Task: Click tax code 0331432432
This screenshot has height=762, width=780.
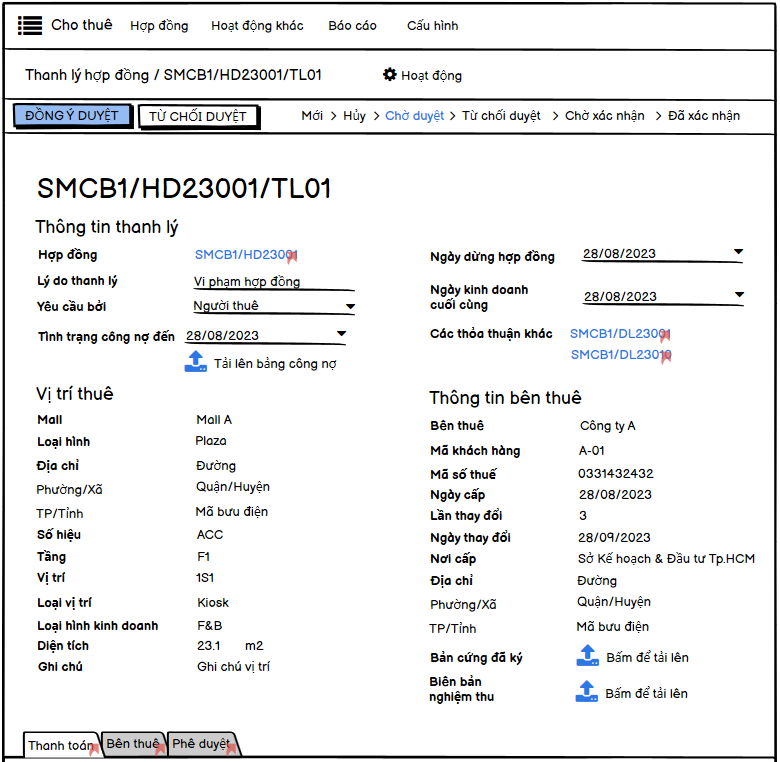Action: tap(616, 474)
